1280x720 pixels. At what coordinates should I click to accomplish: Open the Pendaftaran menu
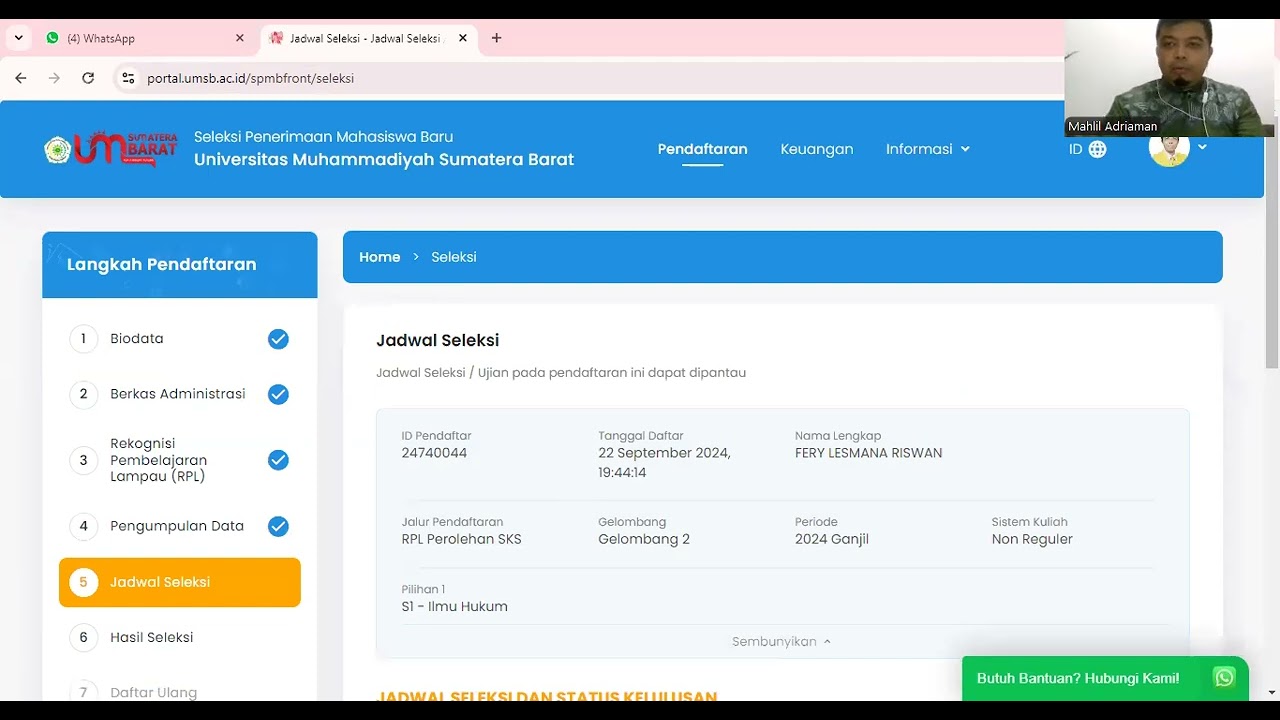tap(702, 149)
